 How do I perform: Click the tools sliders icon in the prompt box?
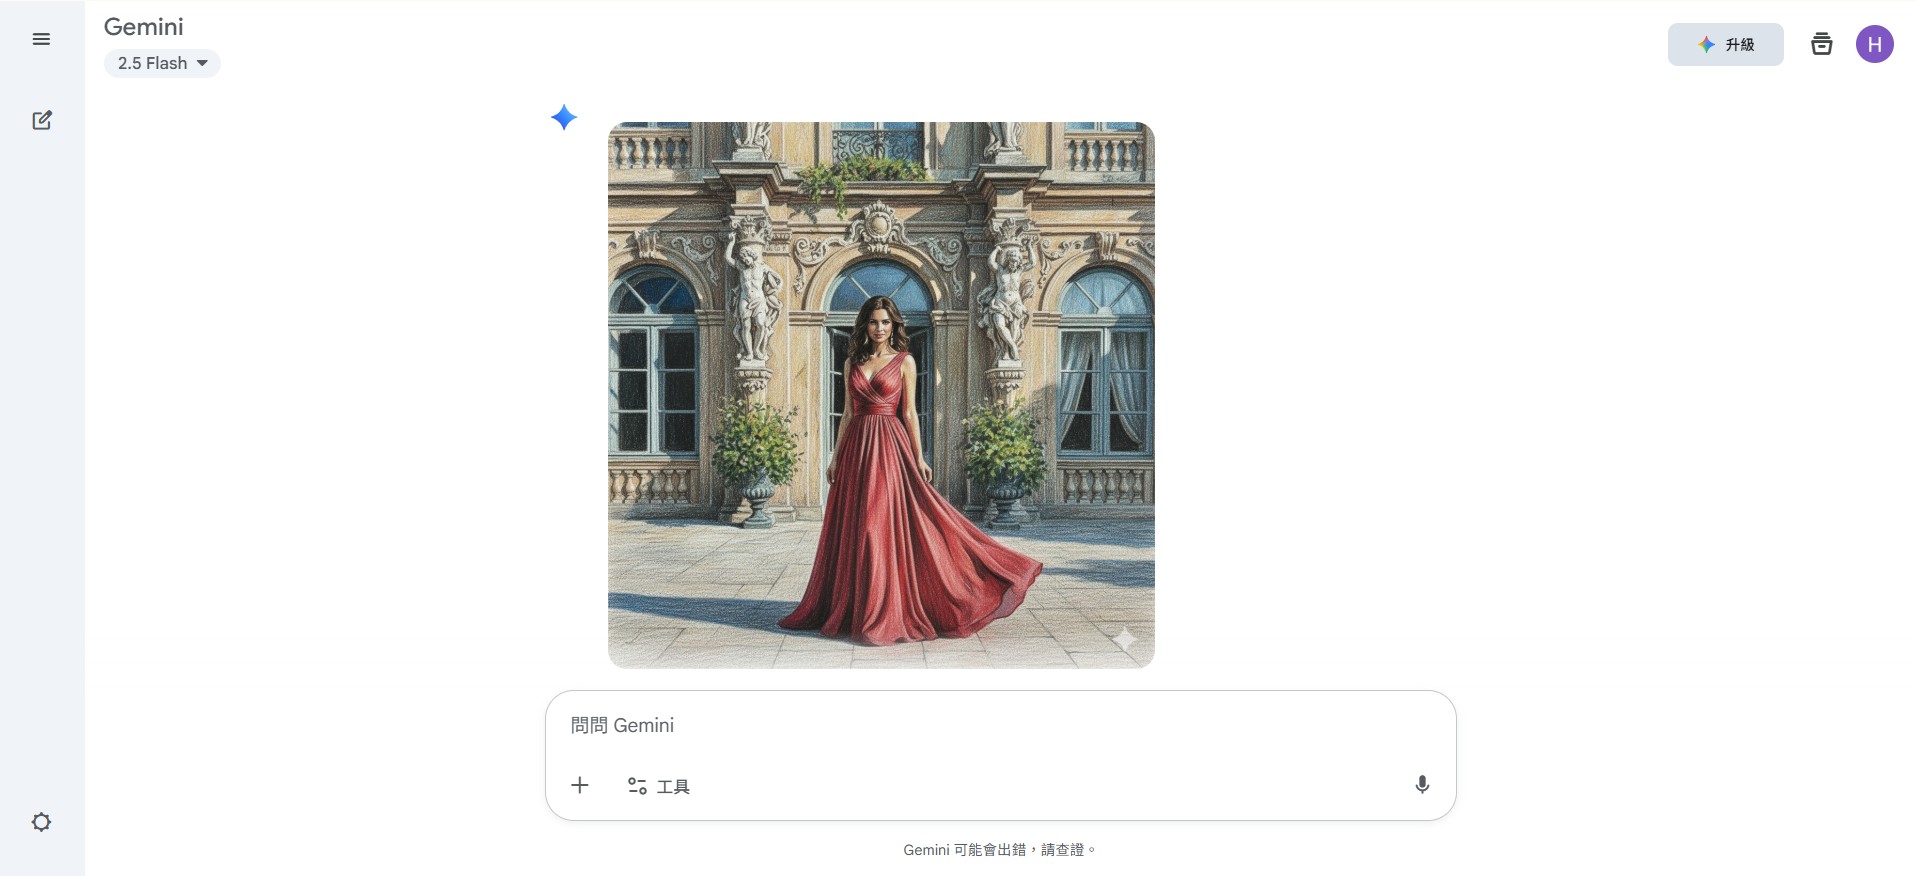point(637,786)
